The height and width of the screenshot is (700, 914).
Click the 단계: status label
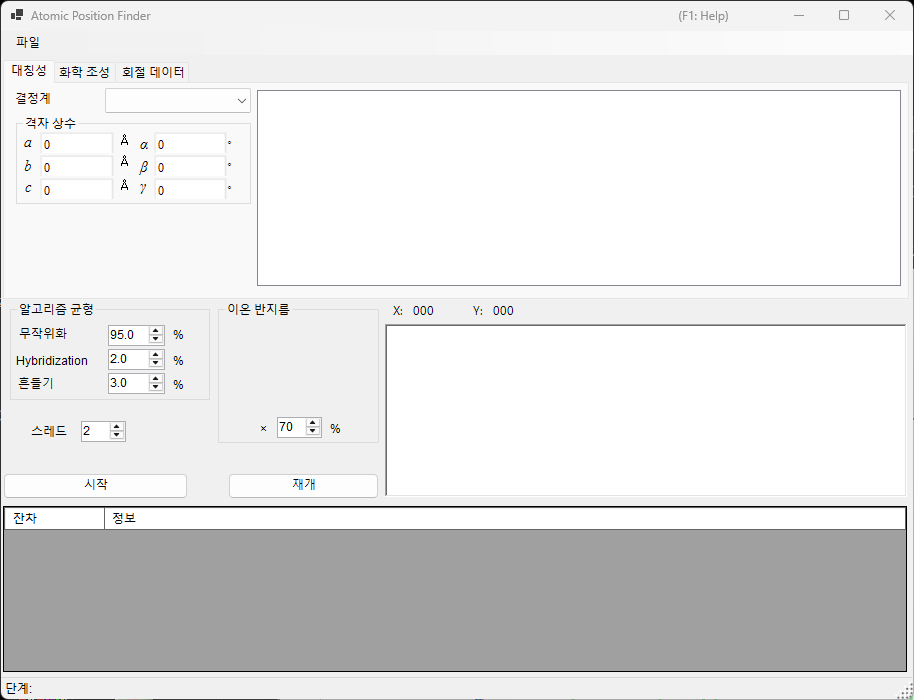click(19, 688)
